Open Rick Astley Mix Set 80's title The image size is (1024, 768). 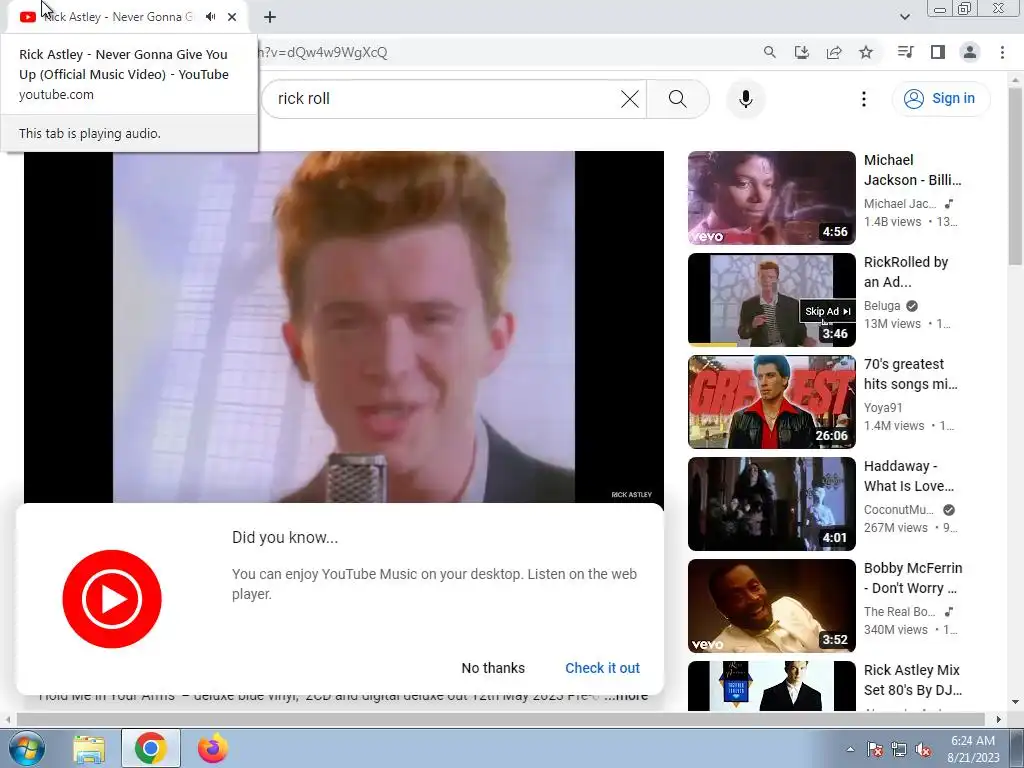coord(912,680)
